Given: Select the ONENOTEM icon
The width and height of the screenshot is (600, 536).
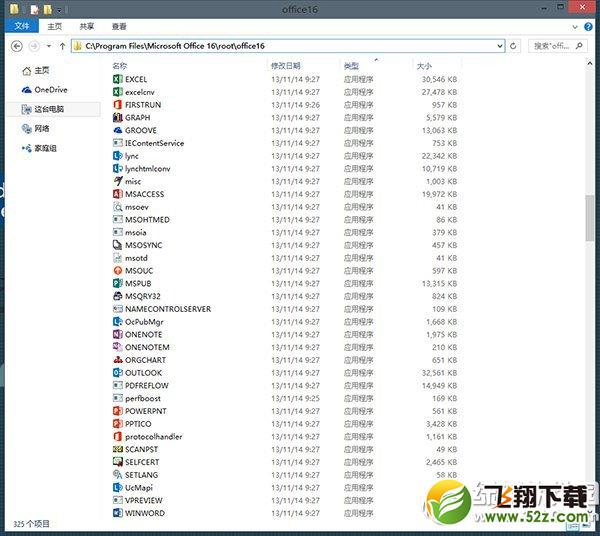Looking at the screenshot, I should point(118,347).
